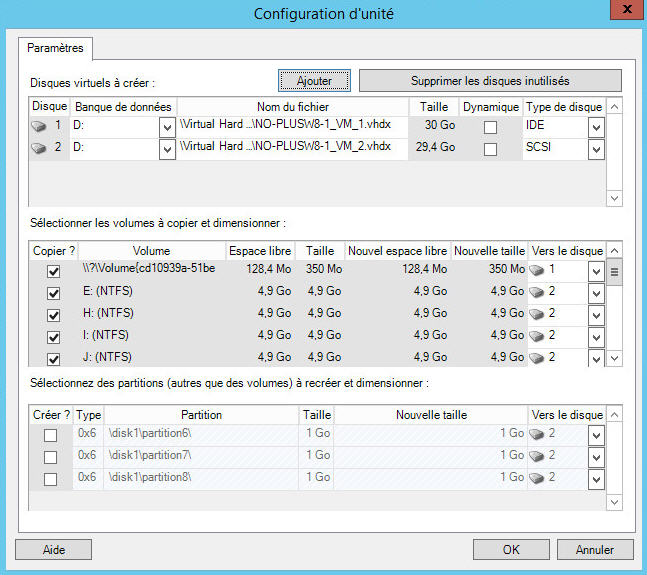Click the disk icon in the H: (NTFS) row
Screen dimensions: 647x575
click(538, 314)
